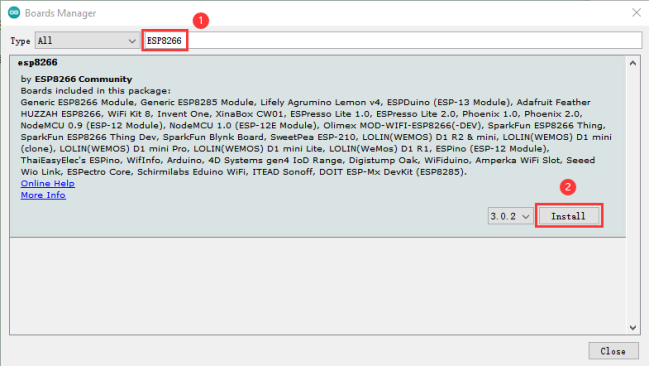650x366 pixels.
Task: Select the esp8266 package title
Action: click(x=38, y=63)
